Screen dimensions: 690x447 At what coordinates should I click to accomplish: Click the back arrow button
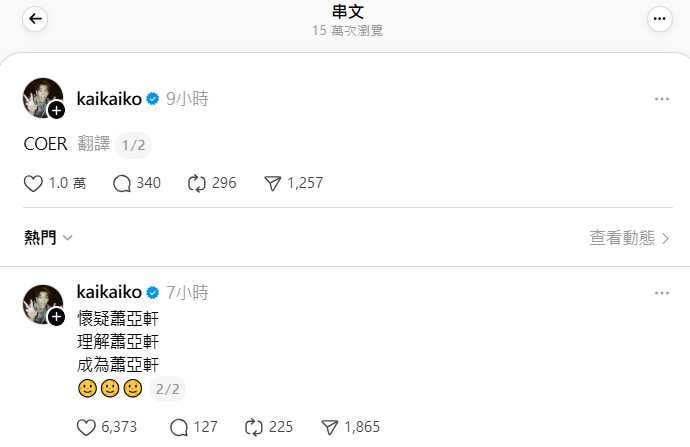(x=35, y=19)
